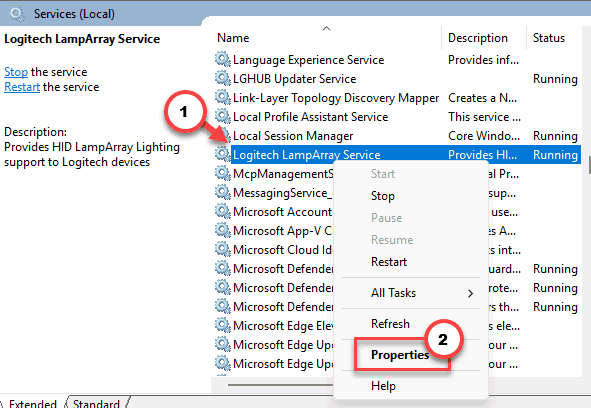Click the Microsoft Cloud Id service gear icon
591x408 pixels.
click(x=222, y=249)
